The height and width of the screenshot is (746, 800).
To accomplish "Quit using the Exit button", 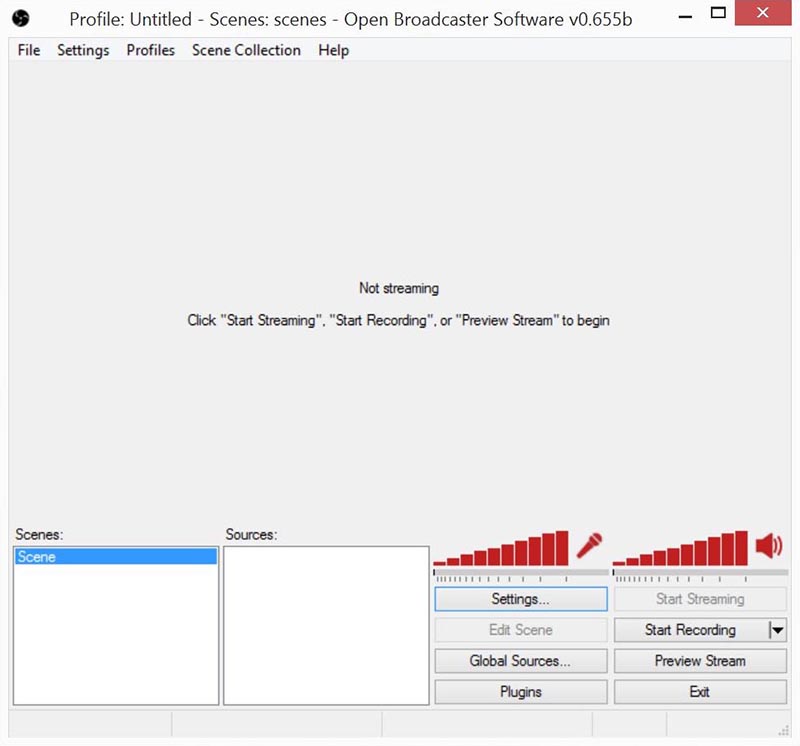I will pos(700,692).
